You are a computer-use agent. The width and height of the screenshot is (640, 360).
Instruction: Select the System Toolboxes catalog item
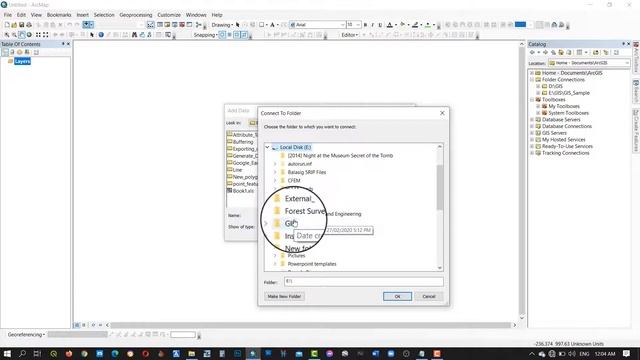click(x=568, y=113)
